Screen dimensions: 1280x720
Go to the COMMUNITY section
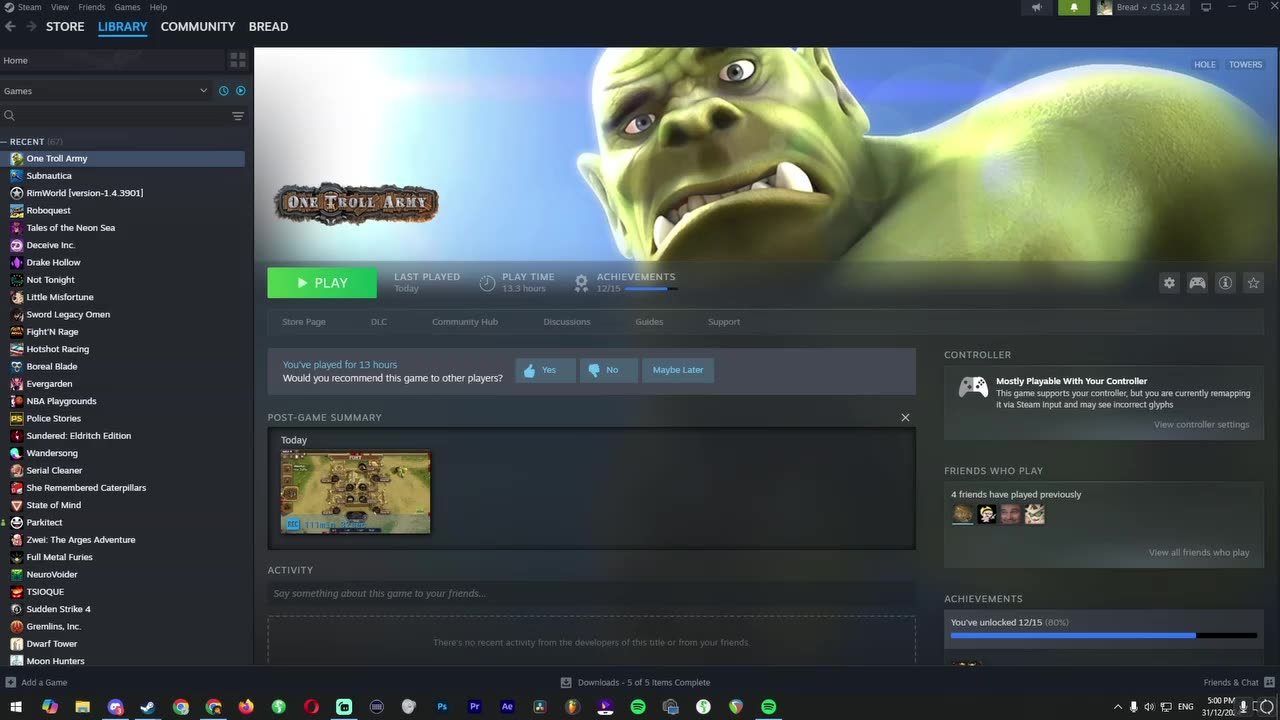(x=198, y=26)
